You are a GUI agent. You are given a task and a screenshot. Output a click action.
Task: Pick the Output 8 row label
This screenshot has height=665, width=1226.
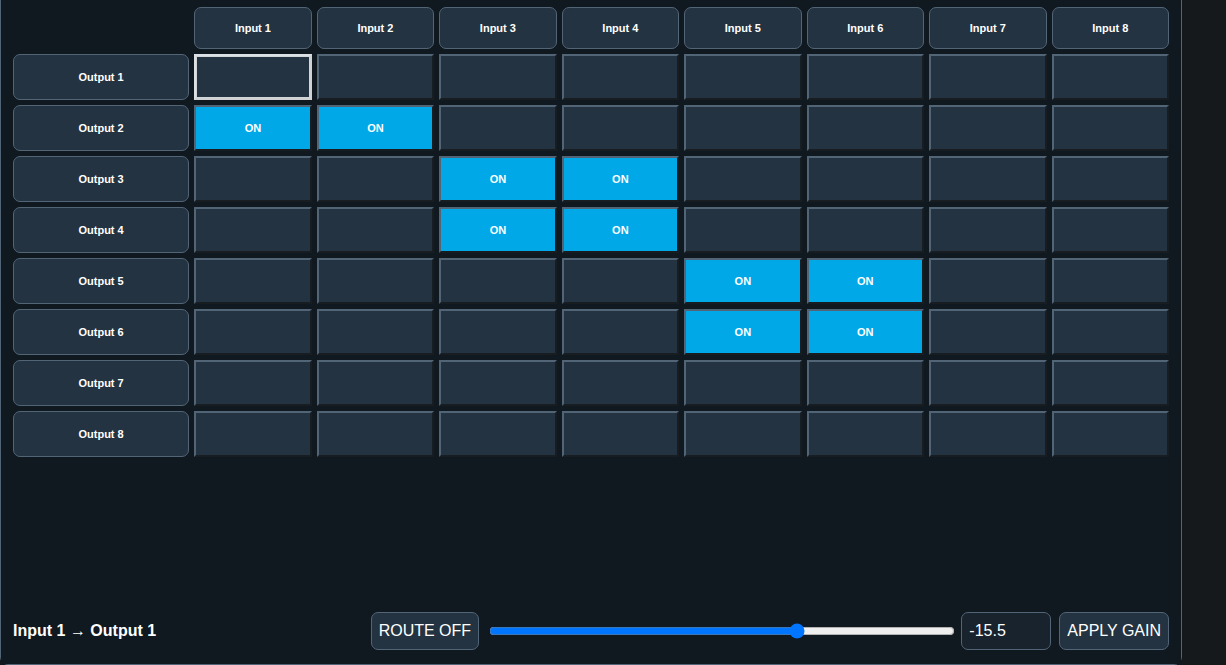pos(101,434)
